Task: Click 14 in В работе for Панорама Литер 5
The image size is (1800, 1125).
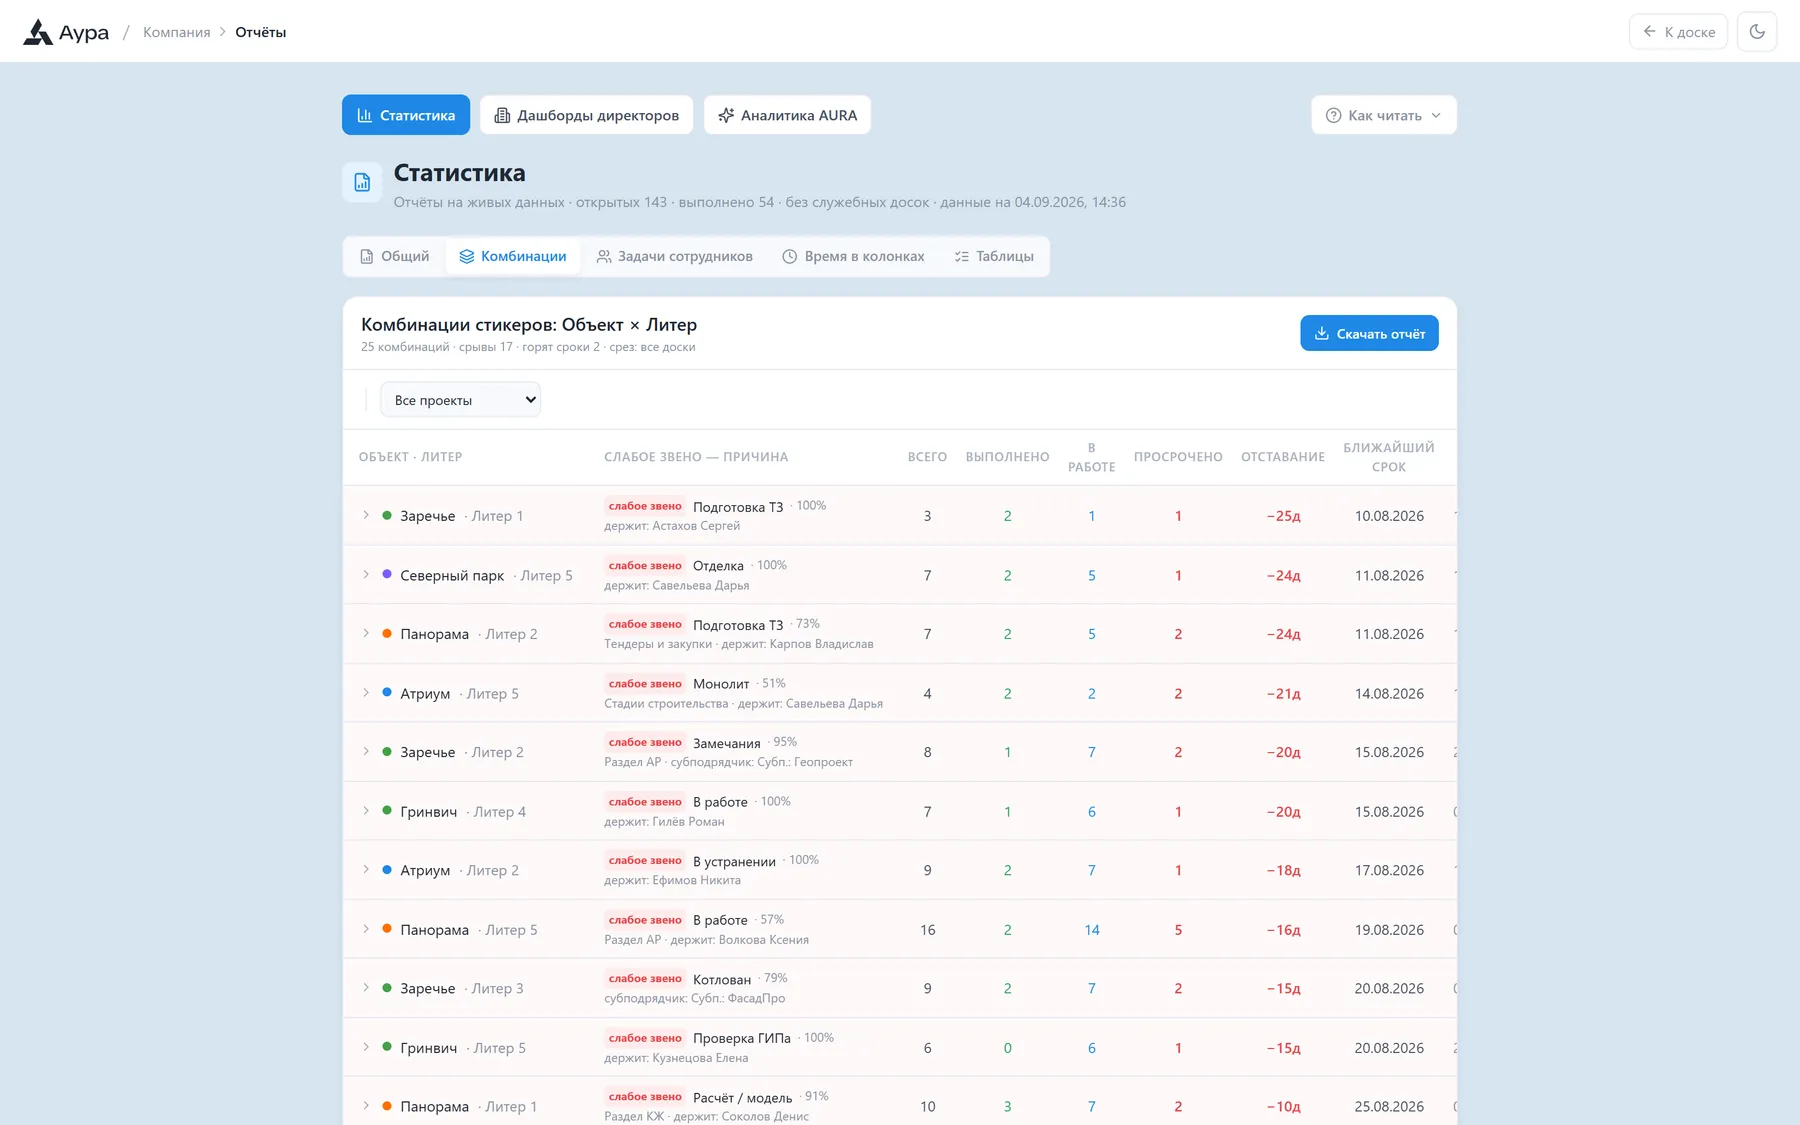Action: click(x=1092, y=930)
